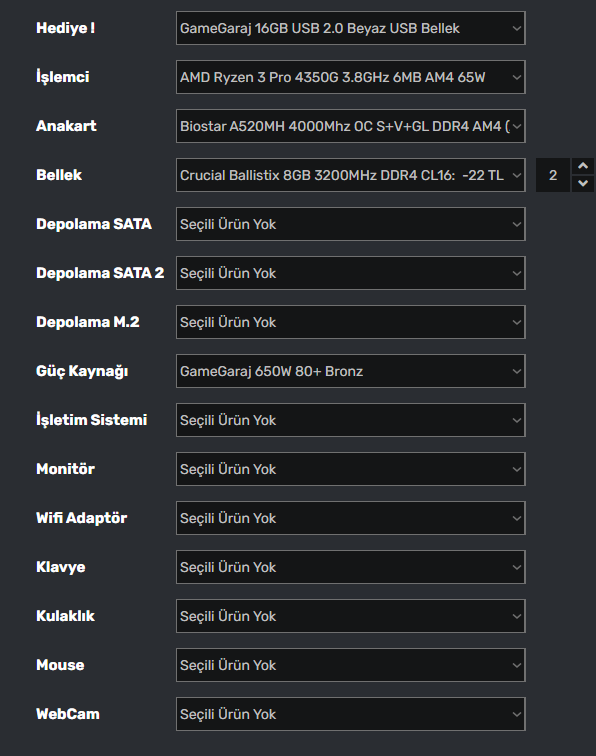Expand the Monitör dropdown

click(351, 469)
